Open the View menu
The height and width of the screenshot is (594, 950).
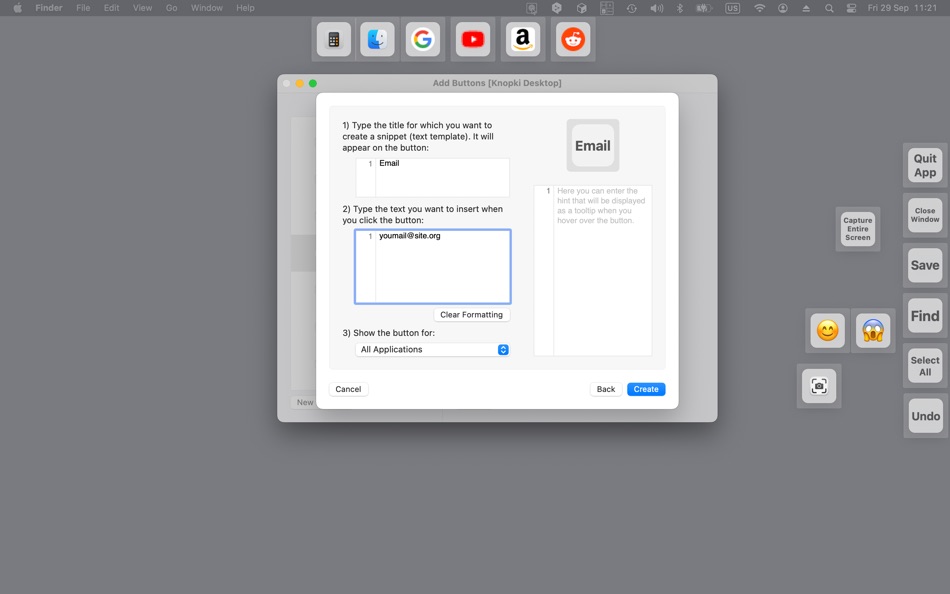coord(142,8)
